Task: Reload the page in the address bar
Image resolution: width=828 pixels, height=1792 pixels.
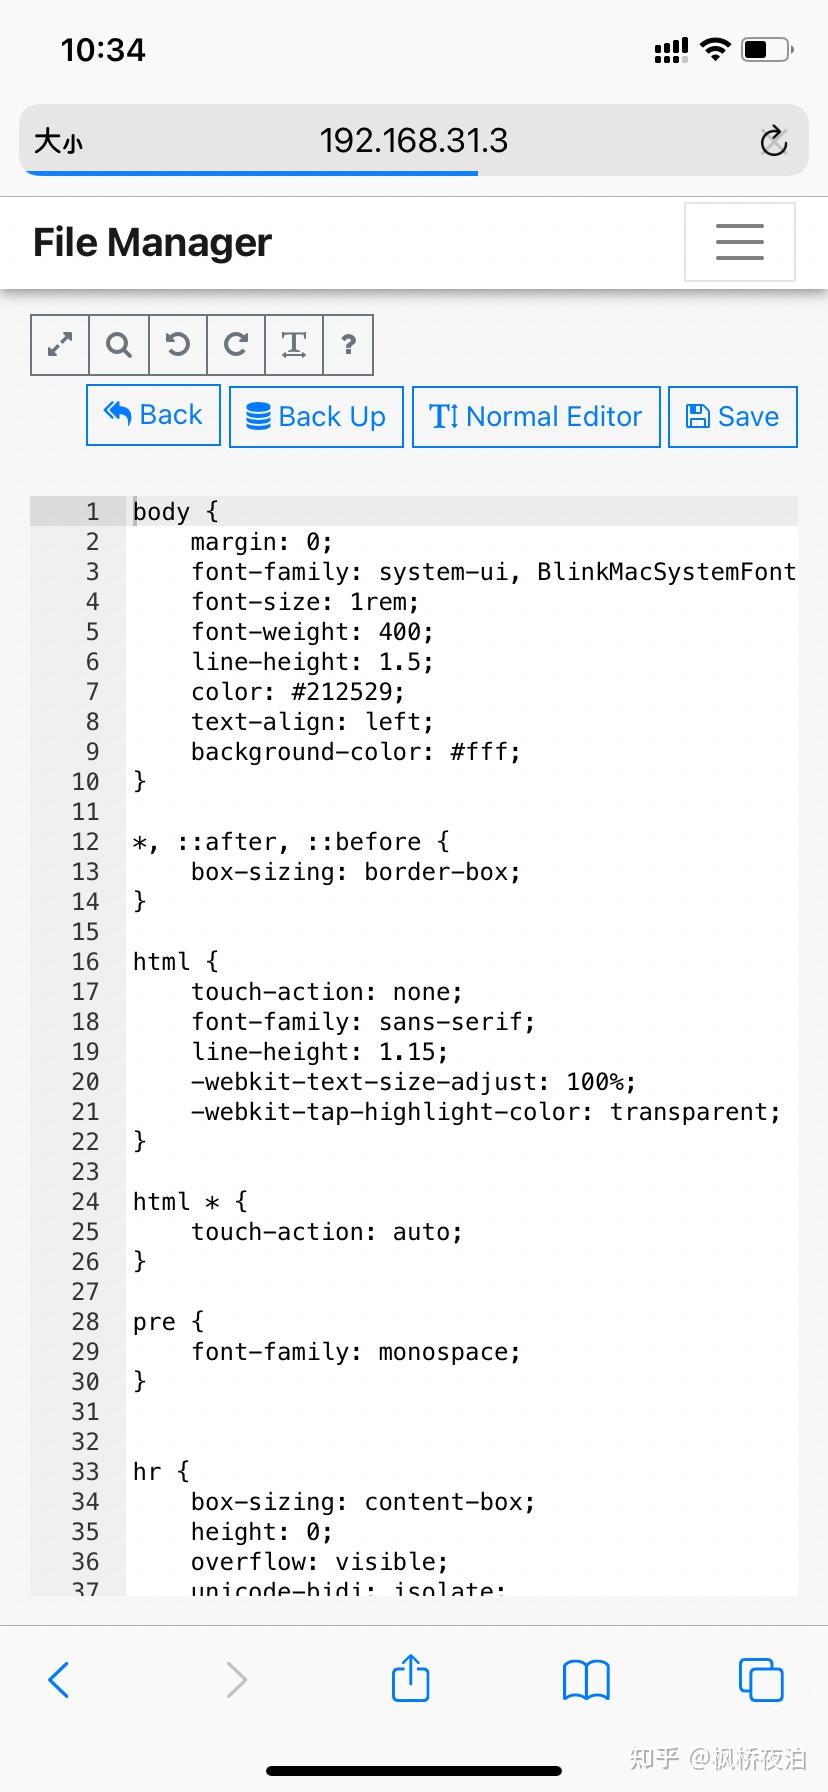Action: (x=773, y=141)
